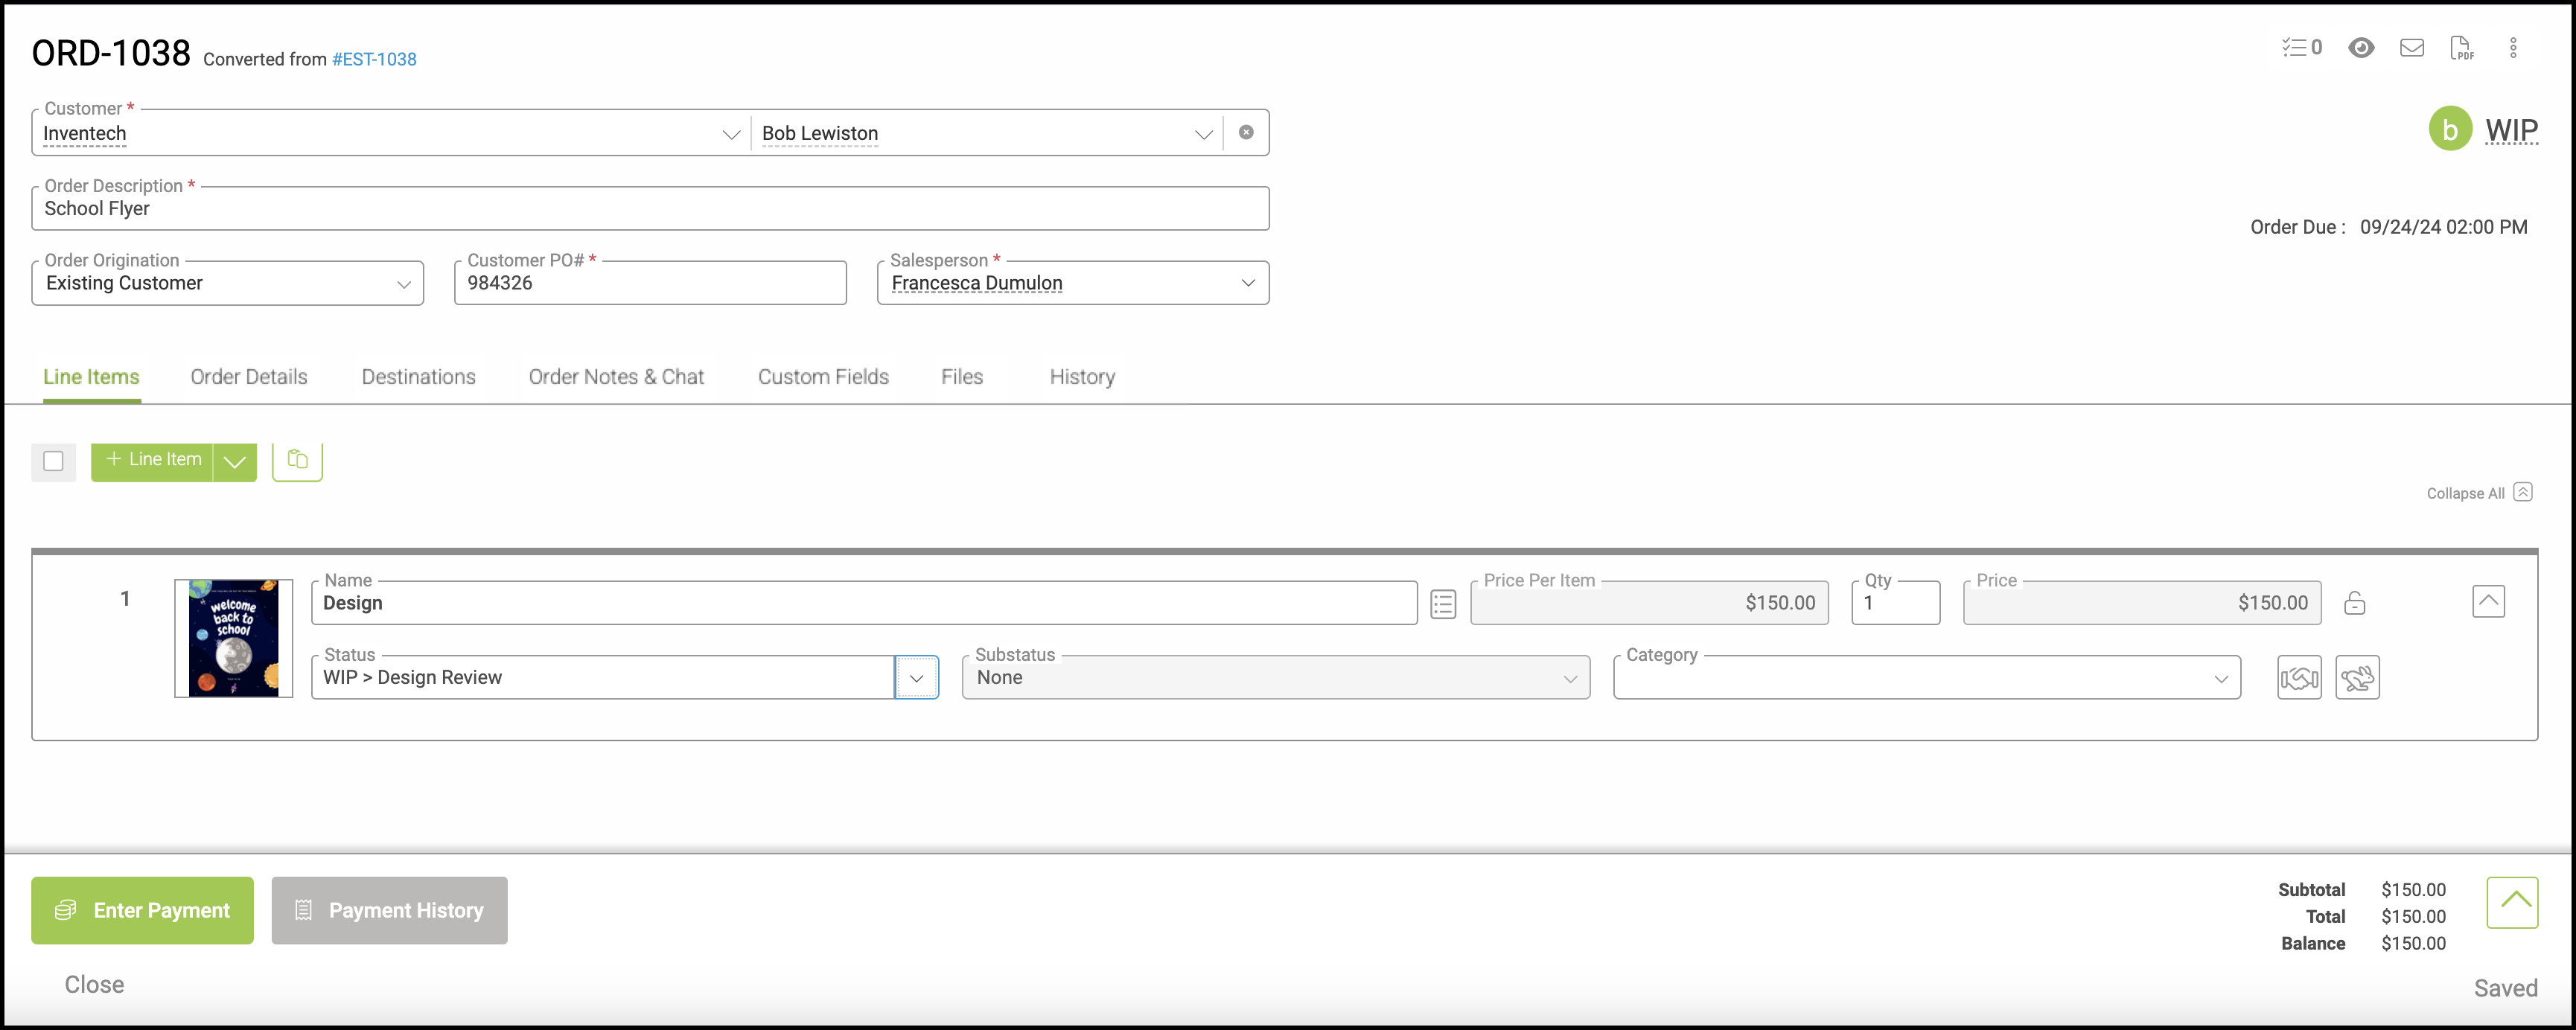Open the #EST-1038 estimate link
The width and height of the screenshot is (2576, 1030).
374,59
